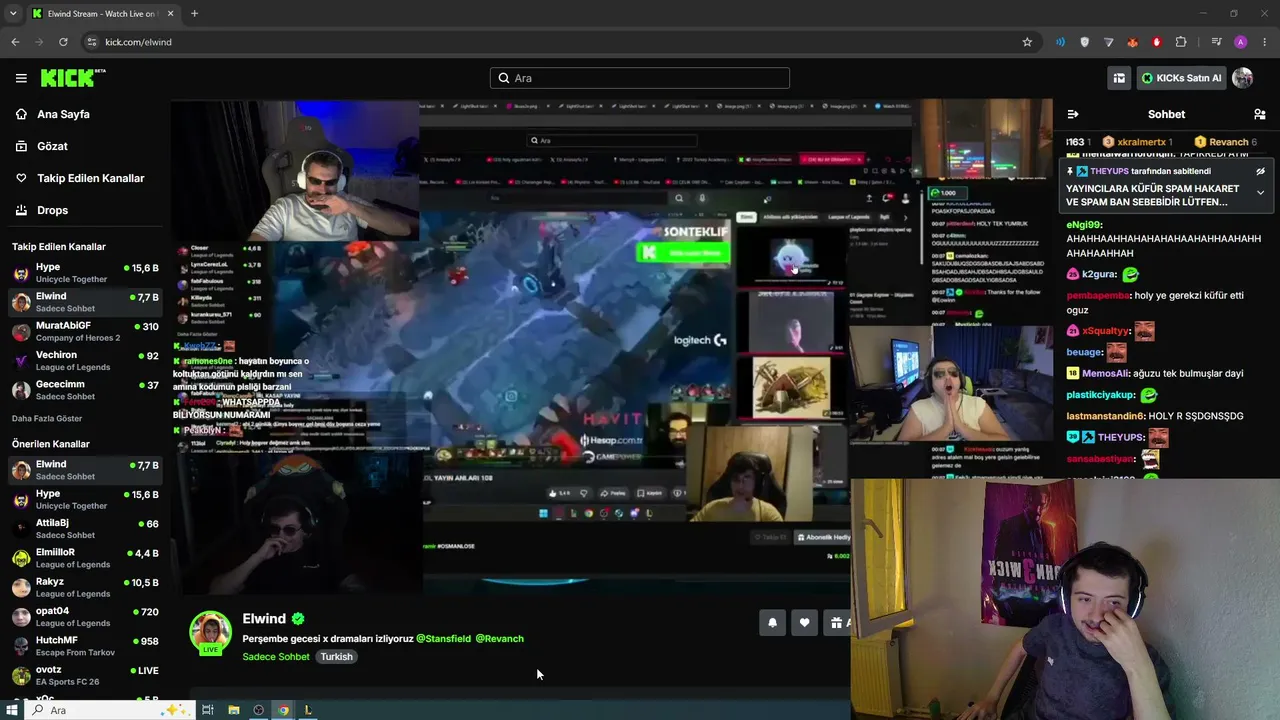Go to Ana Sayfa in the sidebar
This screenshot has height=720, width=1280.
(63, 114)
